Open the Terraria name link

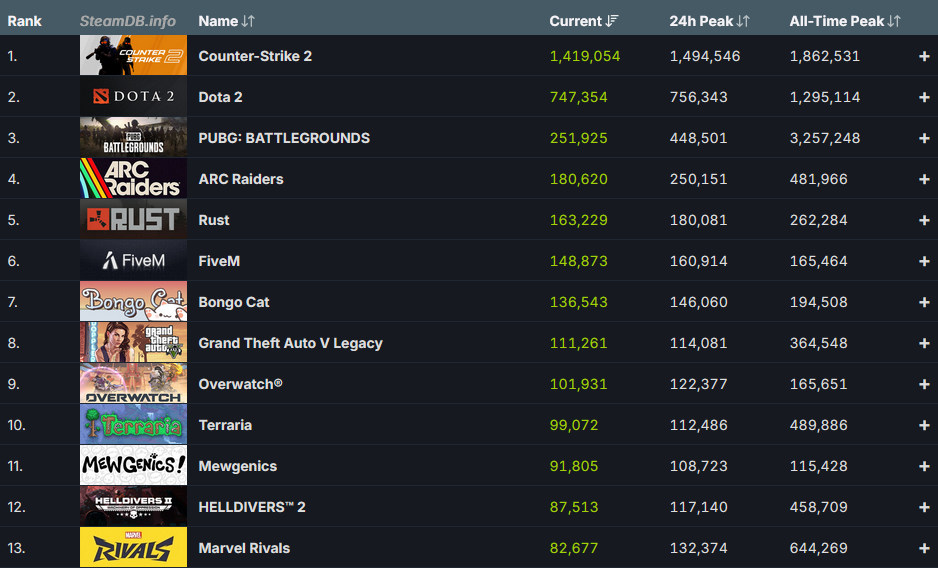pos(225,425)
